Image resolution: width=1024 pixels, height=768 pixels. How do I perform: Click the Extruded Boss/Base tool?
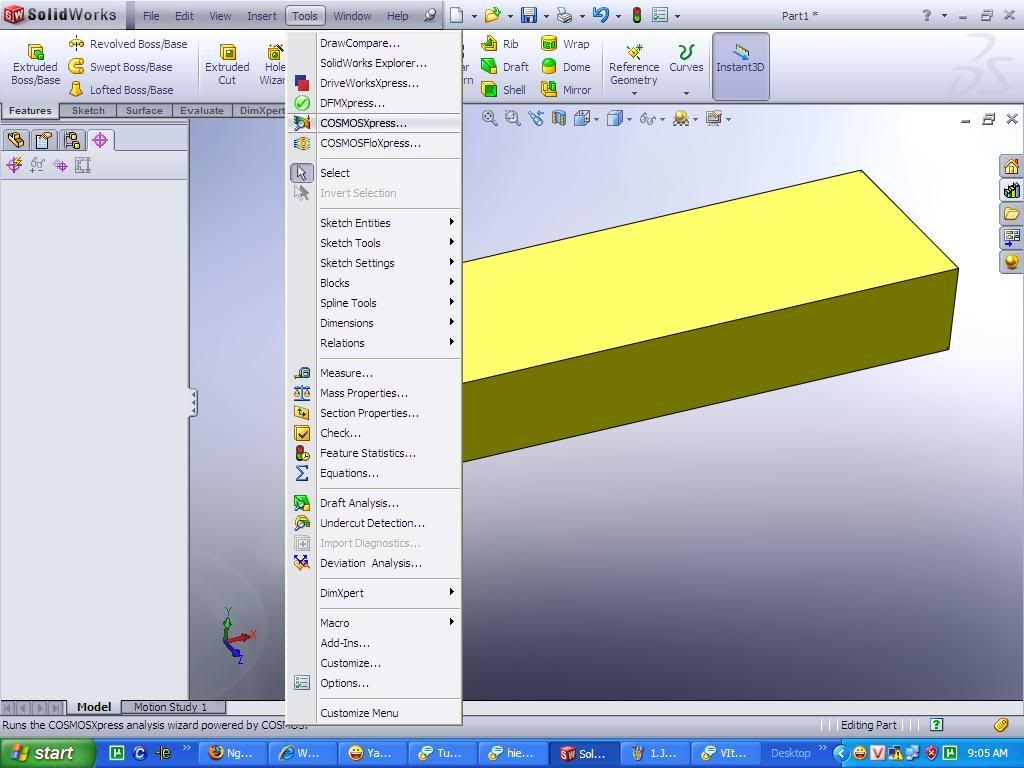pos(35,64)
